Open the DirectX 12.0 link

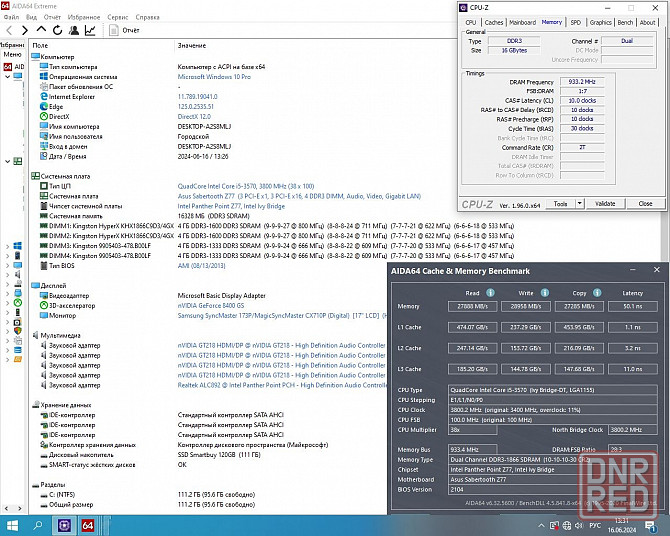click(194, 117)
